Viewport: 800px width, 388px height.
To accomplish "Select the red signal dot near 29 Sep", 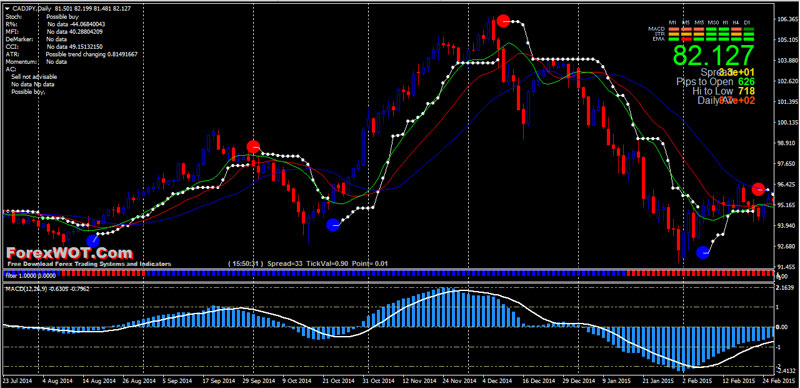I will coord(253,147).
